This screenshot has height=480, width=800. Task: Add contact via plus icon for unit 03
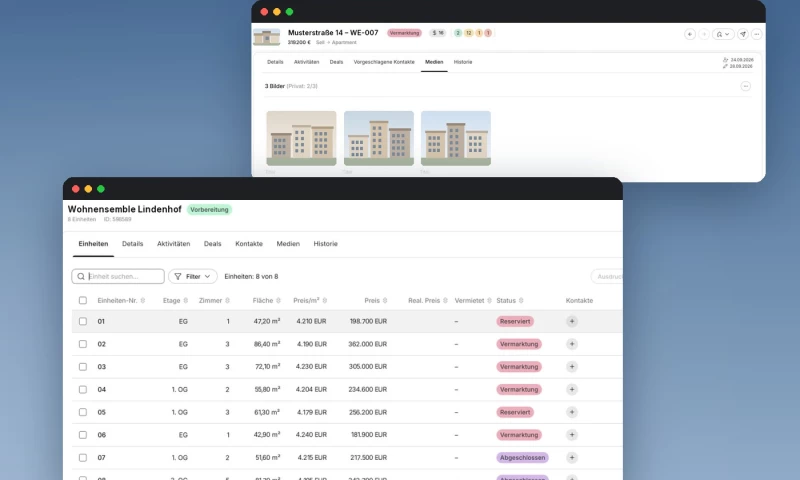coord(571,367)
